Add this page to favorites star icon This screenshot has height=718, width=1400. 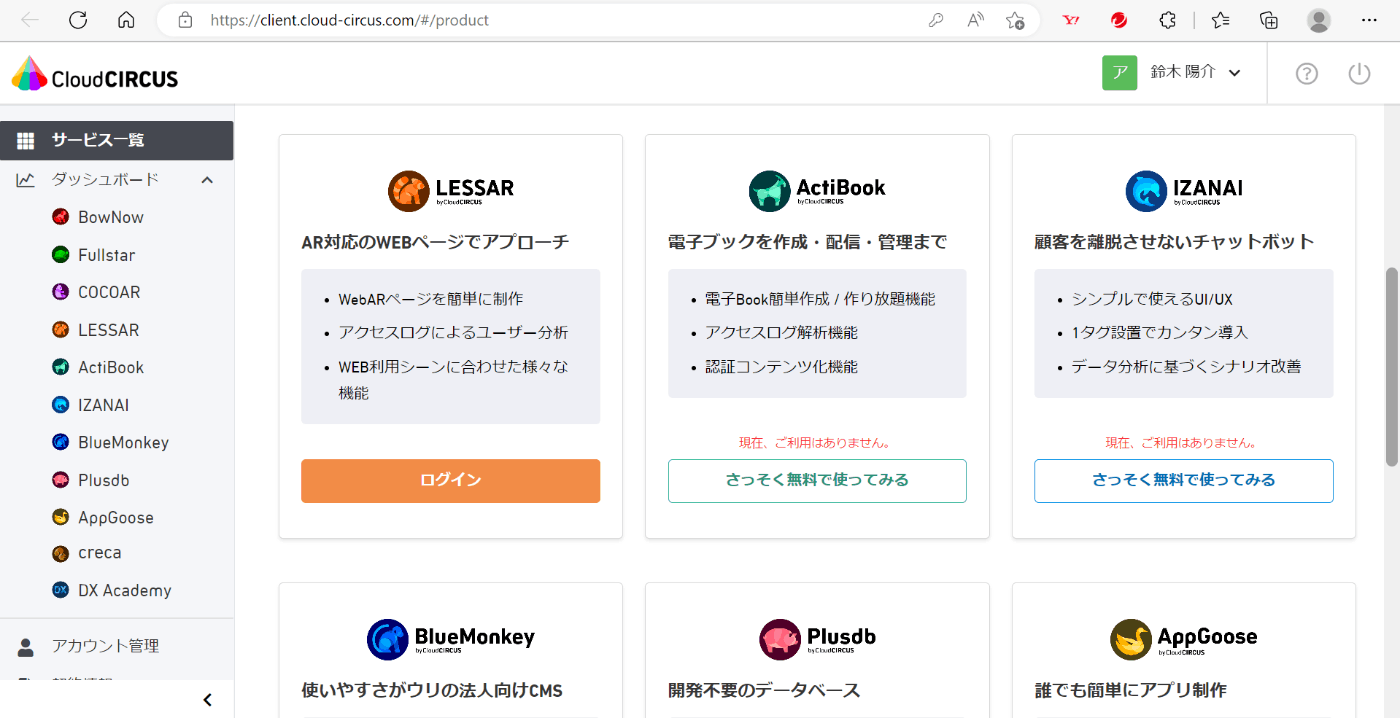(x=1015, y=20)
